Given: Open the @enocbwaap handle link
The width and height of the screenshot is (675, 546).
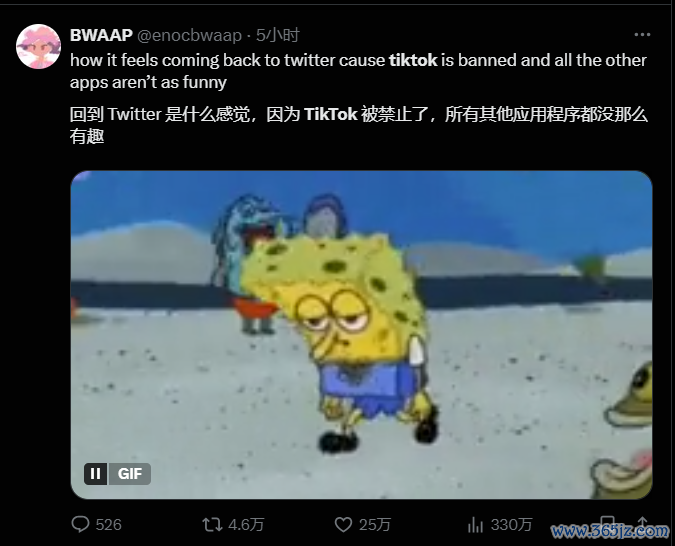Looking at the screenshot, I should point(189,35).
